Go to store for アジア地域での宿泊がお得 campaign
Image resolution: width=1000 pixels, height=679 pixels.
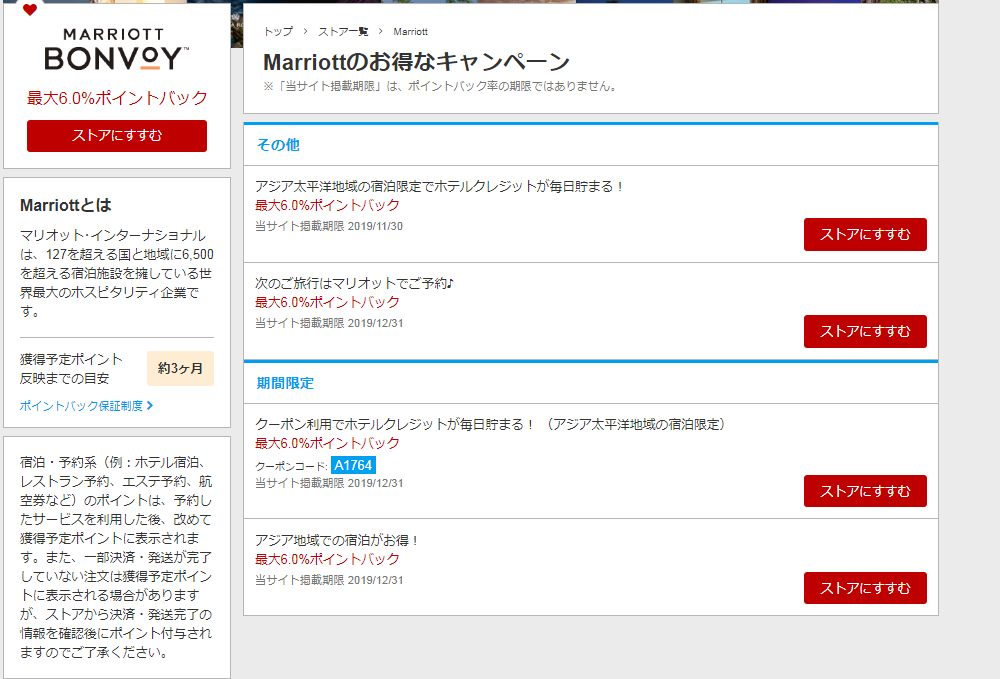tap(865, 588)
